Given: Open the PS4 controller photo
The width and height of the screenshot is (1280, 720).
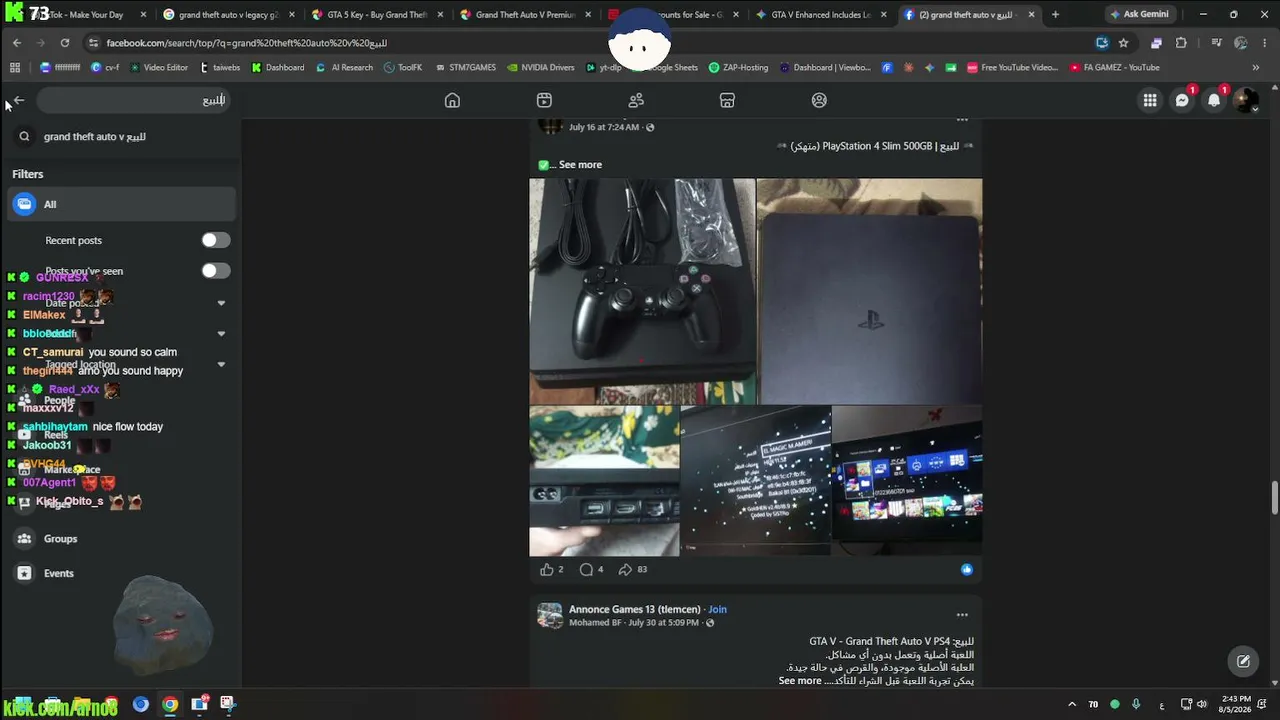Looking at the screenshot, I should (x=642, y=291).
